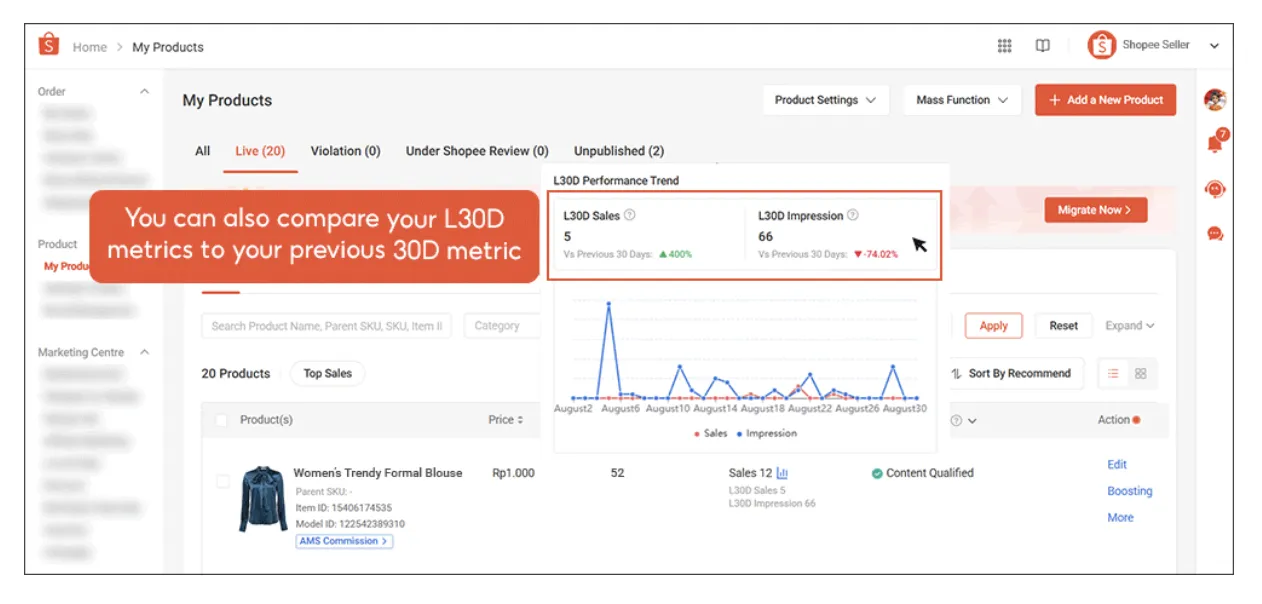Click Add a New Product button
This screenshot has width=1262, height=604.
(x=1105, y=100)
